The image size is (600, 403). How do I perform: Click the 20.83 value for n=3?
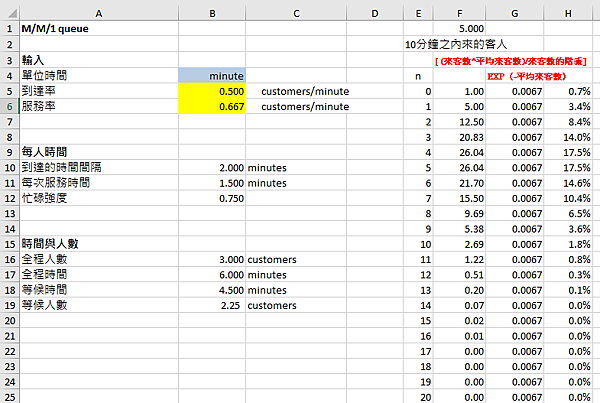[471, 137]
